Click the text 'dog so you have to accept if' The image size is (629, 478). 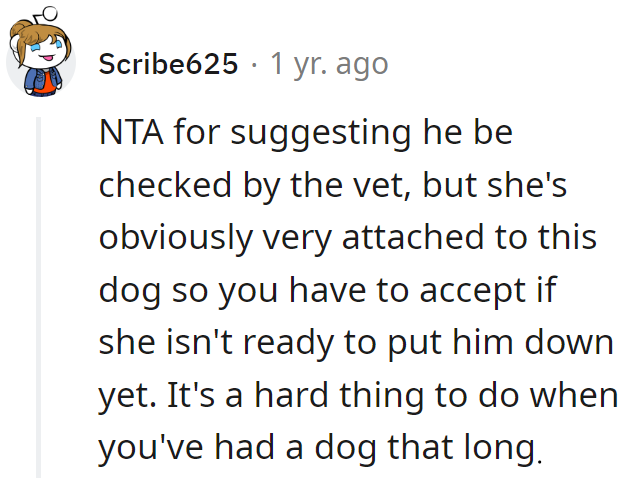tap(328, 290)
